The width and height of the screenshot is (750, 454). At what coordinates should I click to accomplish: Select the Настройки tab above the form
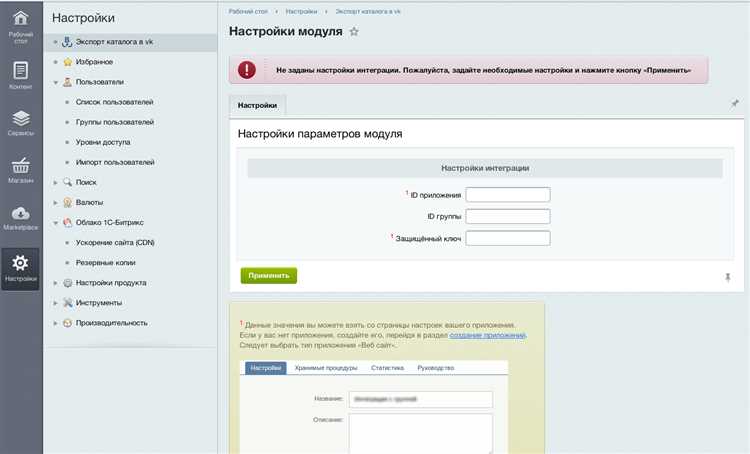[x=257, y=105]
